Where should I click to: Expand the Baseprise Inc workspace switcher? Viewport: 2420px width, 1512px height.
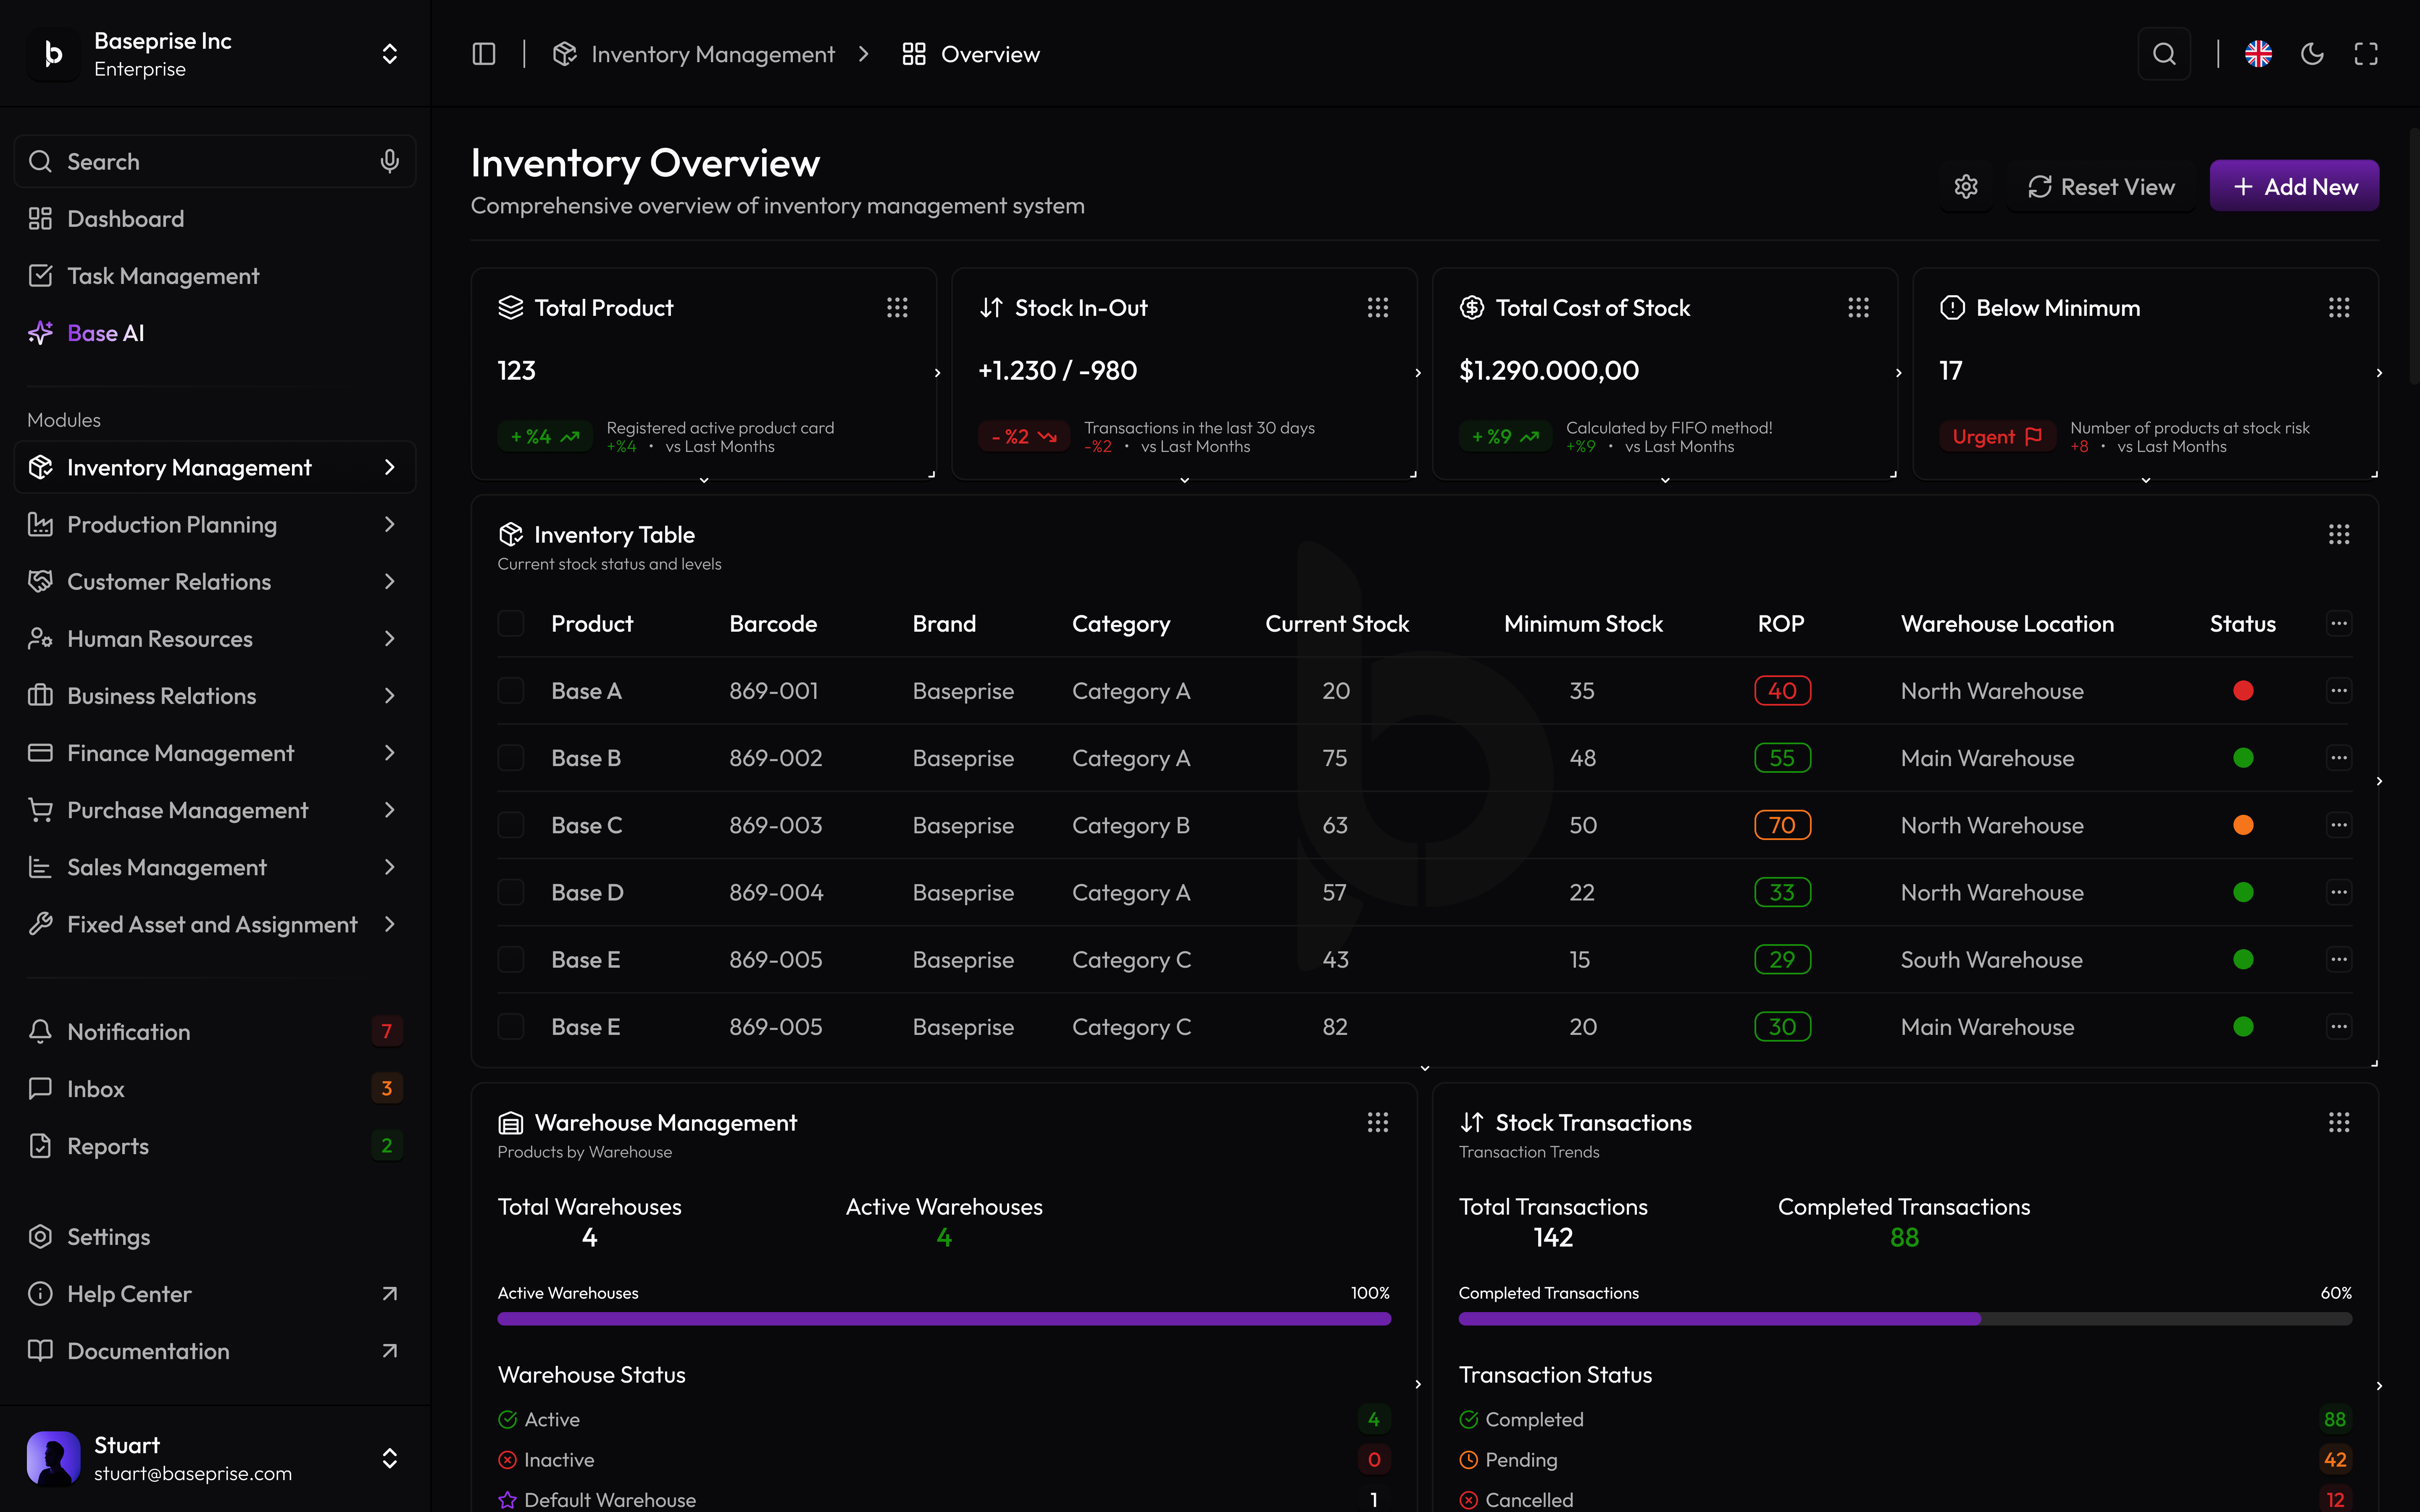coord(390,54)
